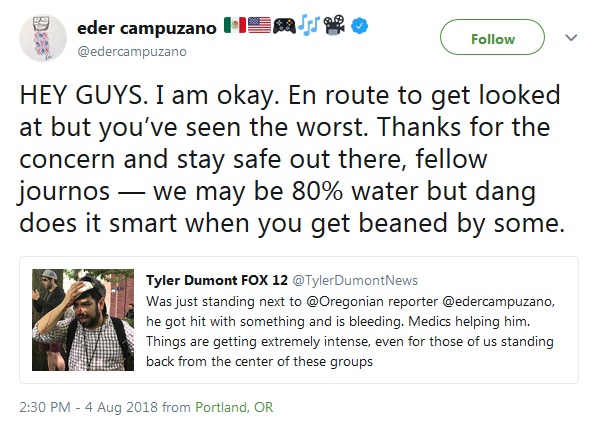604x427 pixels.
Task: Open the quoted tweet's photo thumbnail
Action: [x=83, y=320]
